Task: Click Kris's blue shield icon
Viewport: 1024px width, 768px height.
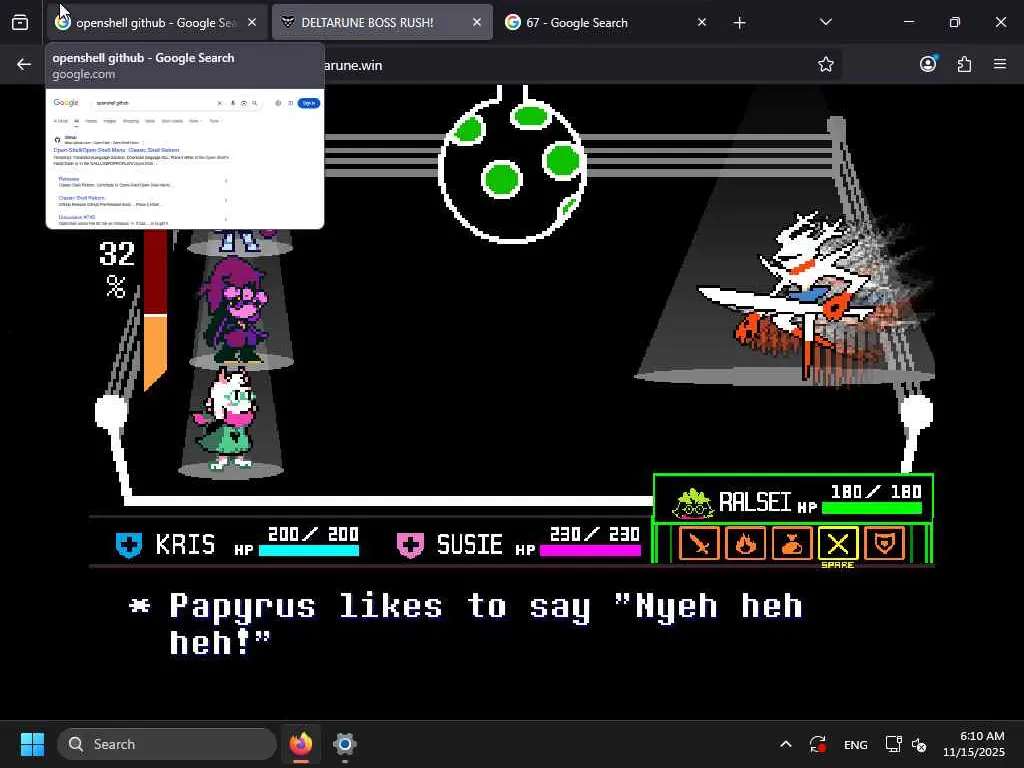Action: (x=129, y=545)
